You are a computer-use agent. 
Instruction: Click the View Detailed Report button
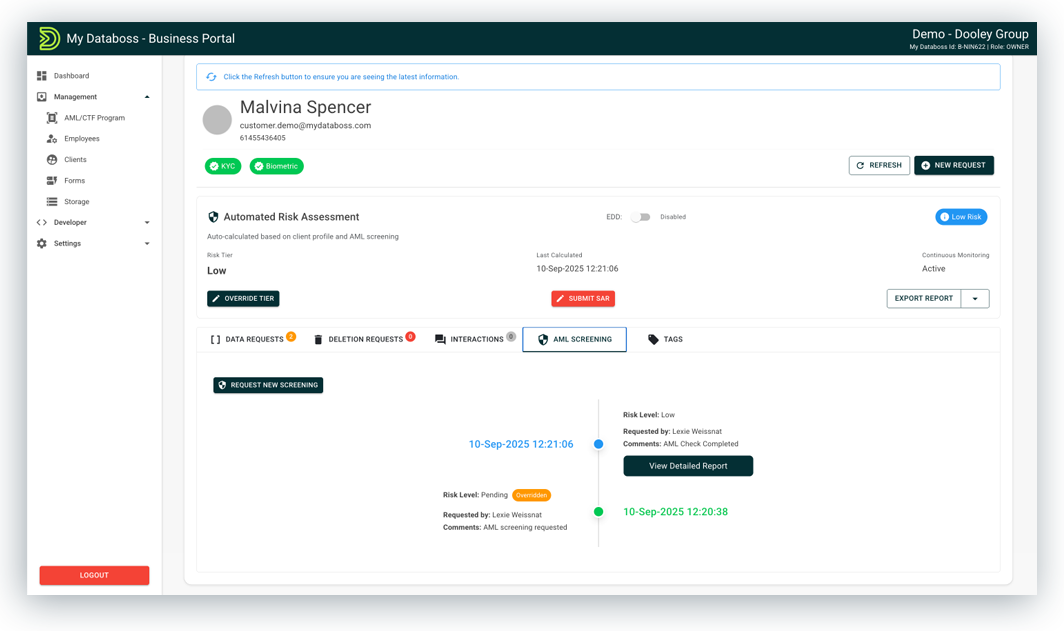pos(688,465)
